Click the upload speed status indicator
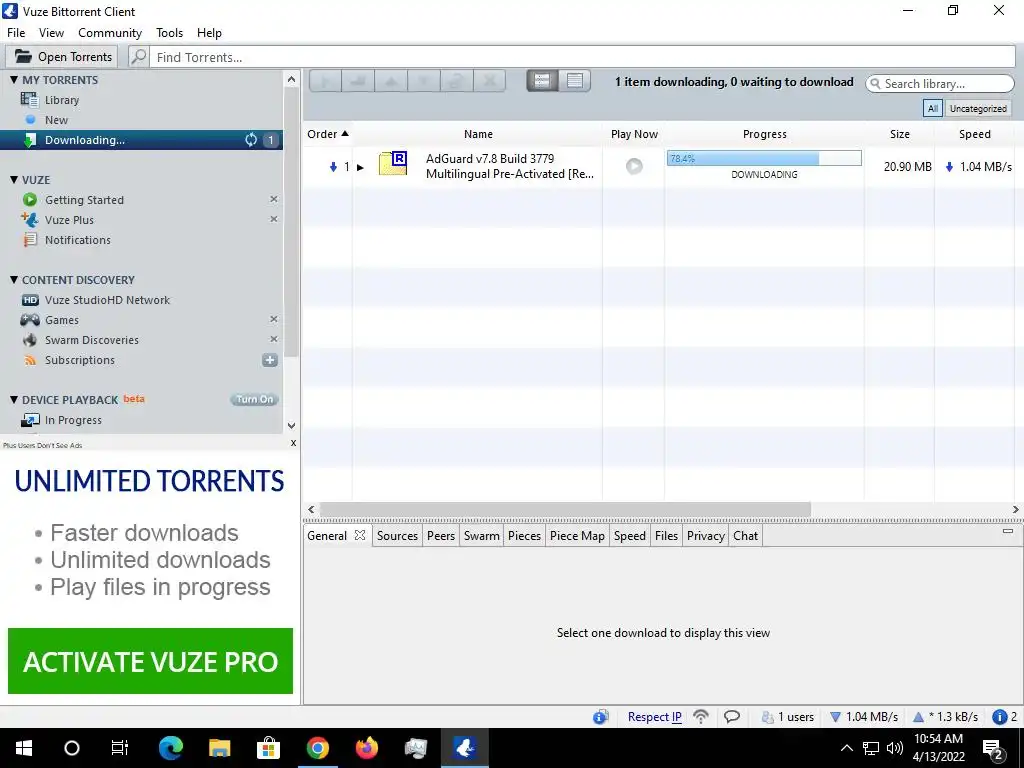This screenshot has width=1024, height=768. tap(945, 716)
